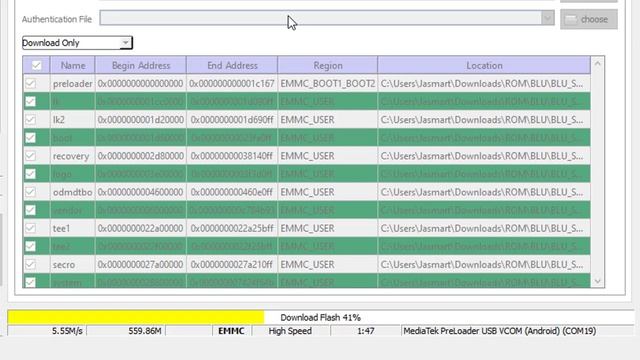This screenshot has height=360, width=640.
Task: Click the file location cell of secro
Action: pyautogui.click(x=484, y=264)
